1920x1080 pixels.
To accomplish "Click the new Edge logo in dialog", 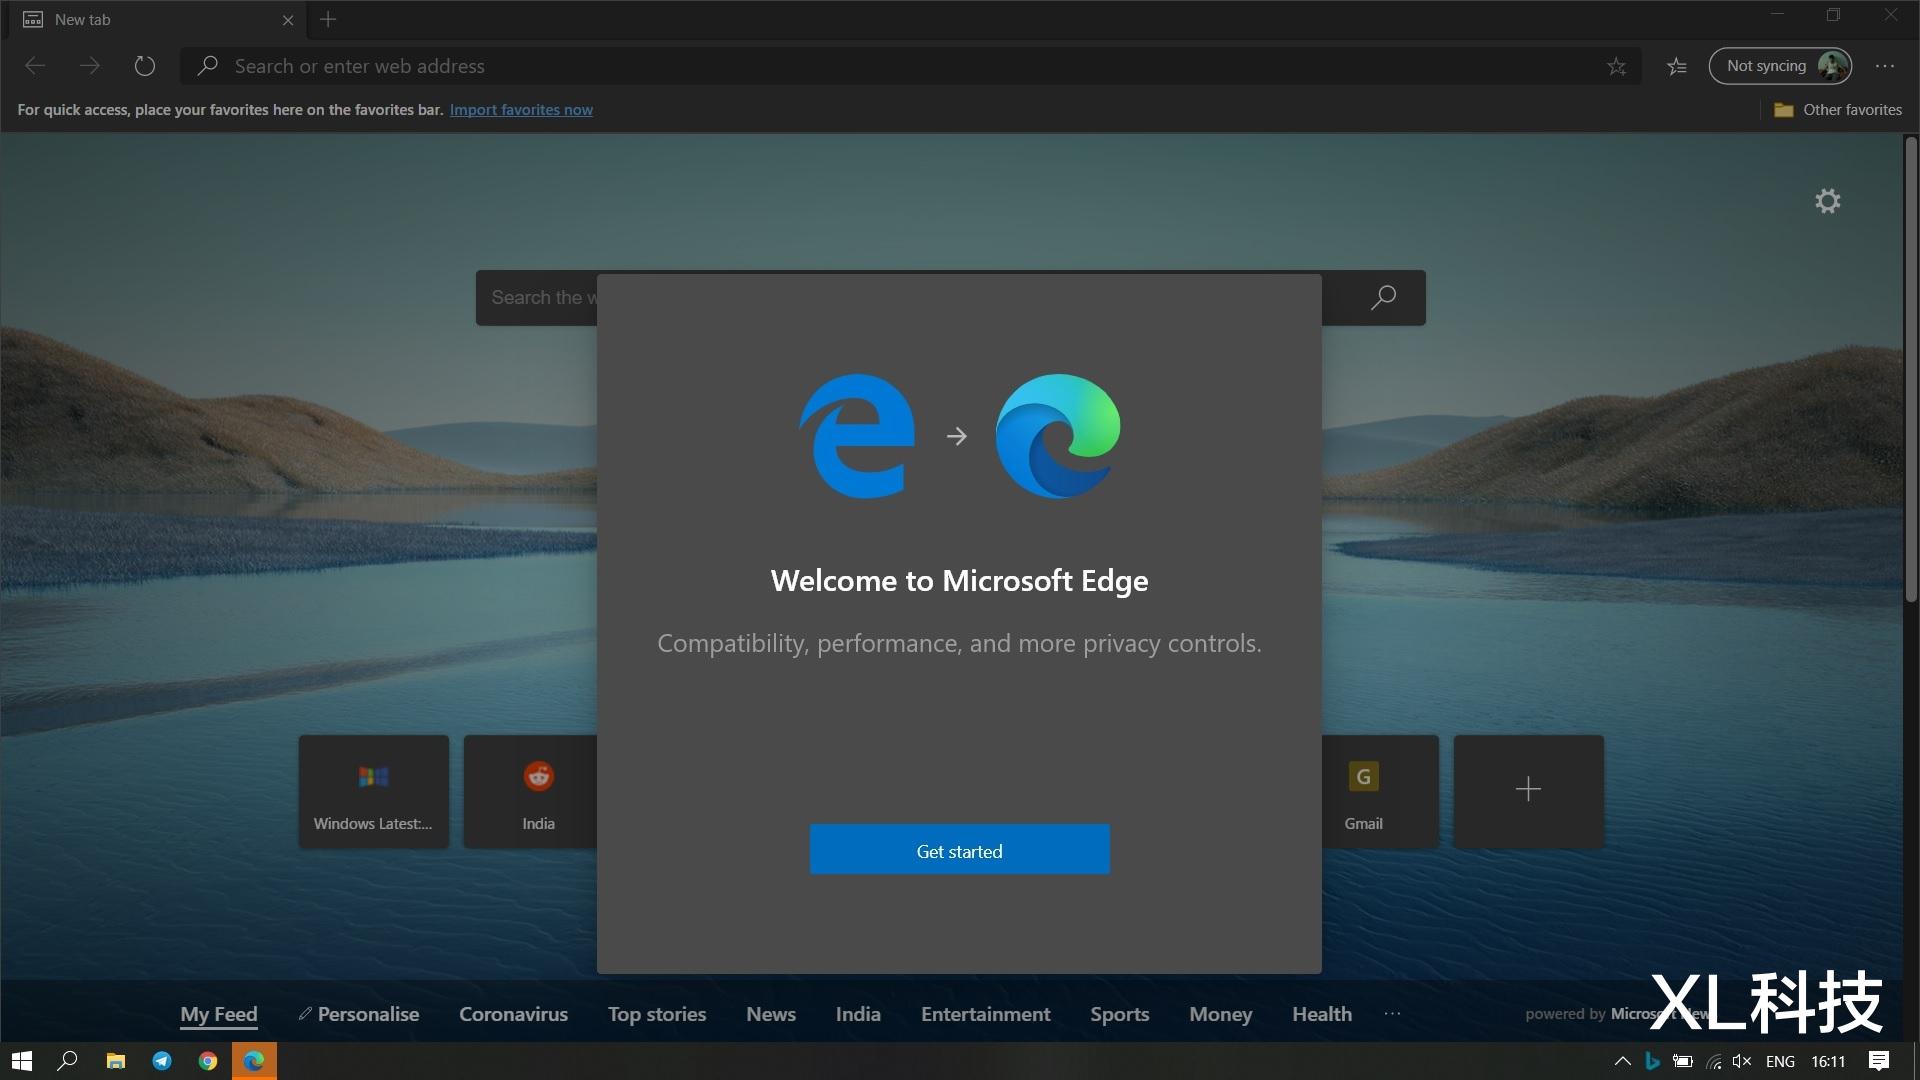I will [x=1058, y=436].
